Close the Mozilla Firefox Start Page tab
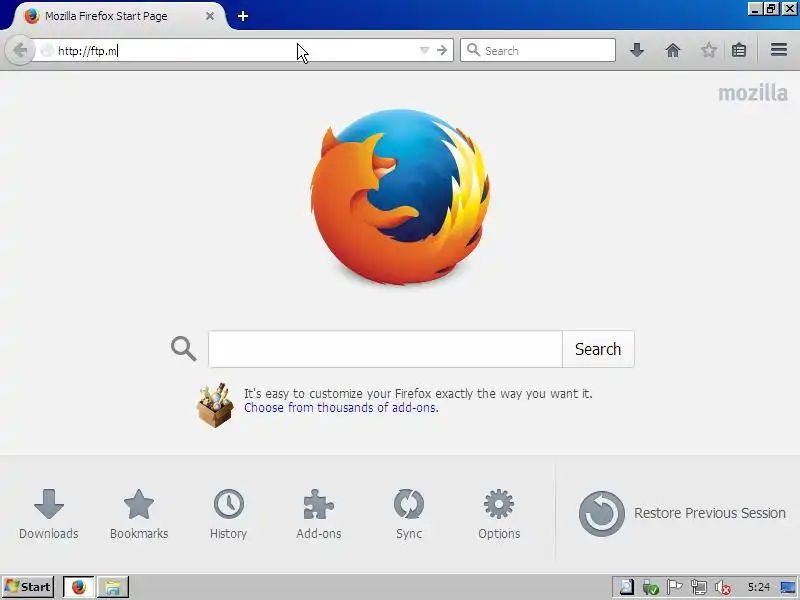This screenshot has height=600, width=800. point(210,16)
